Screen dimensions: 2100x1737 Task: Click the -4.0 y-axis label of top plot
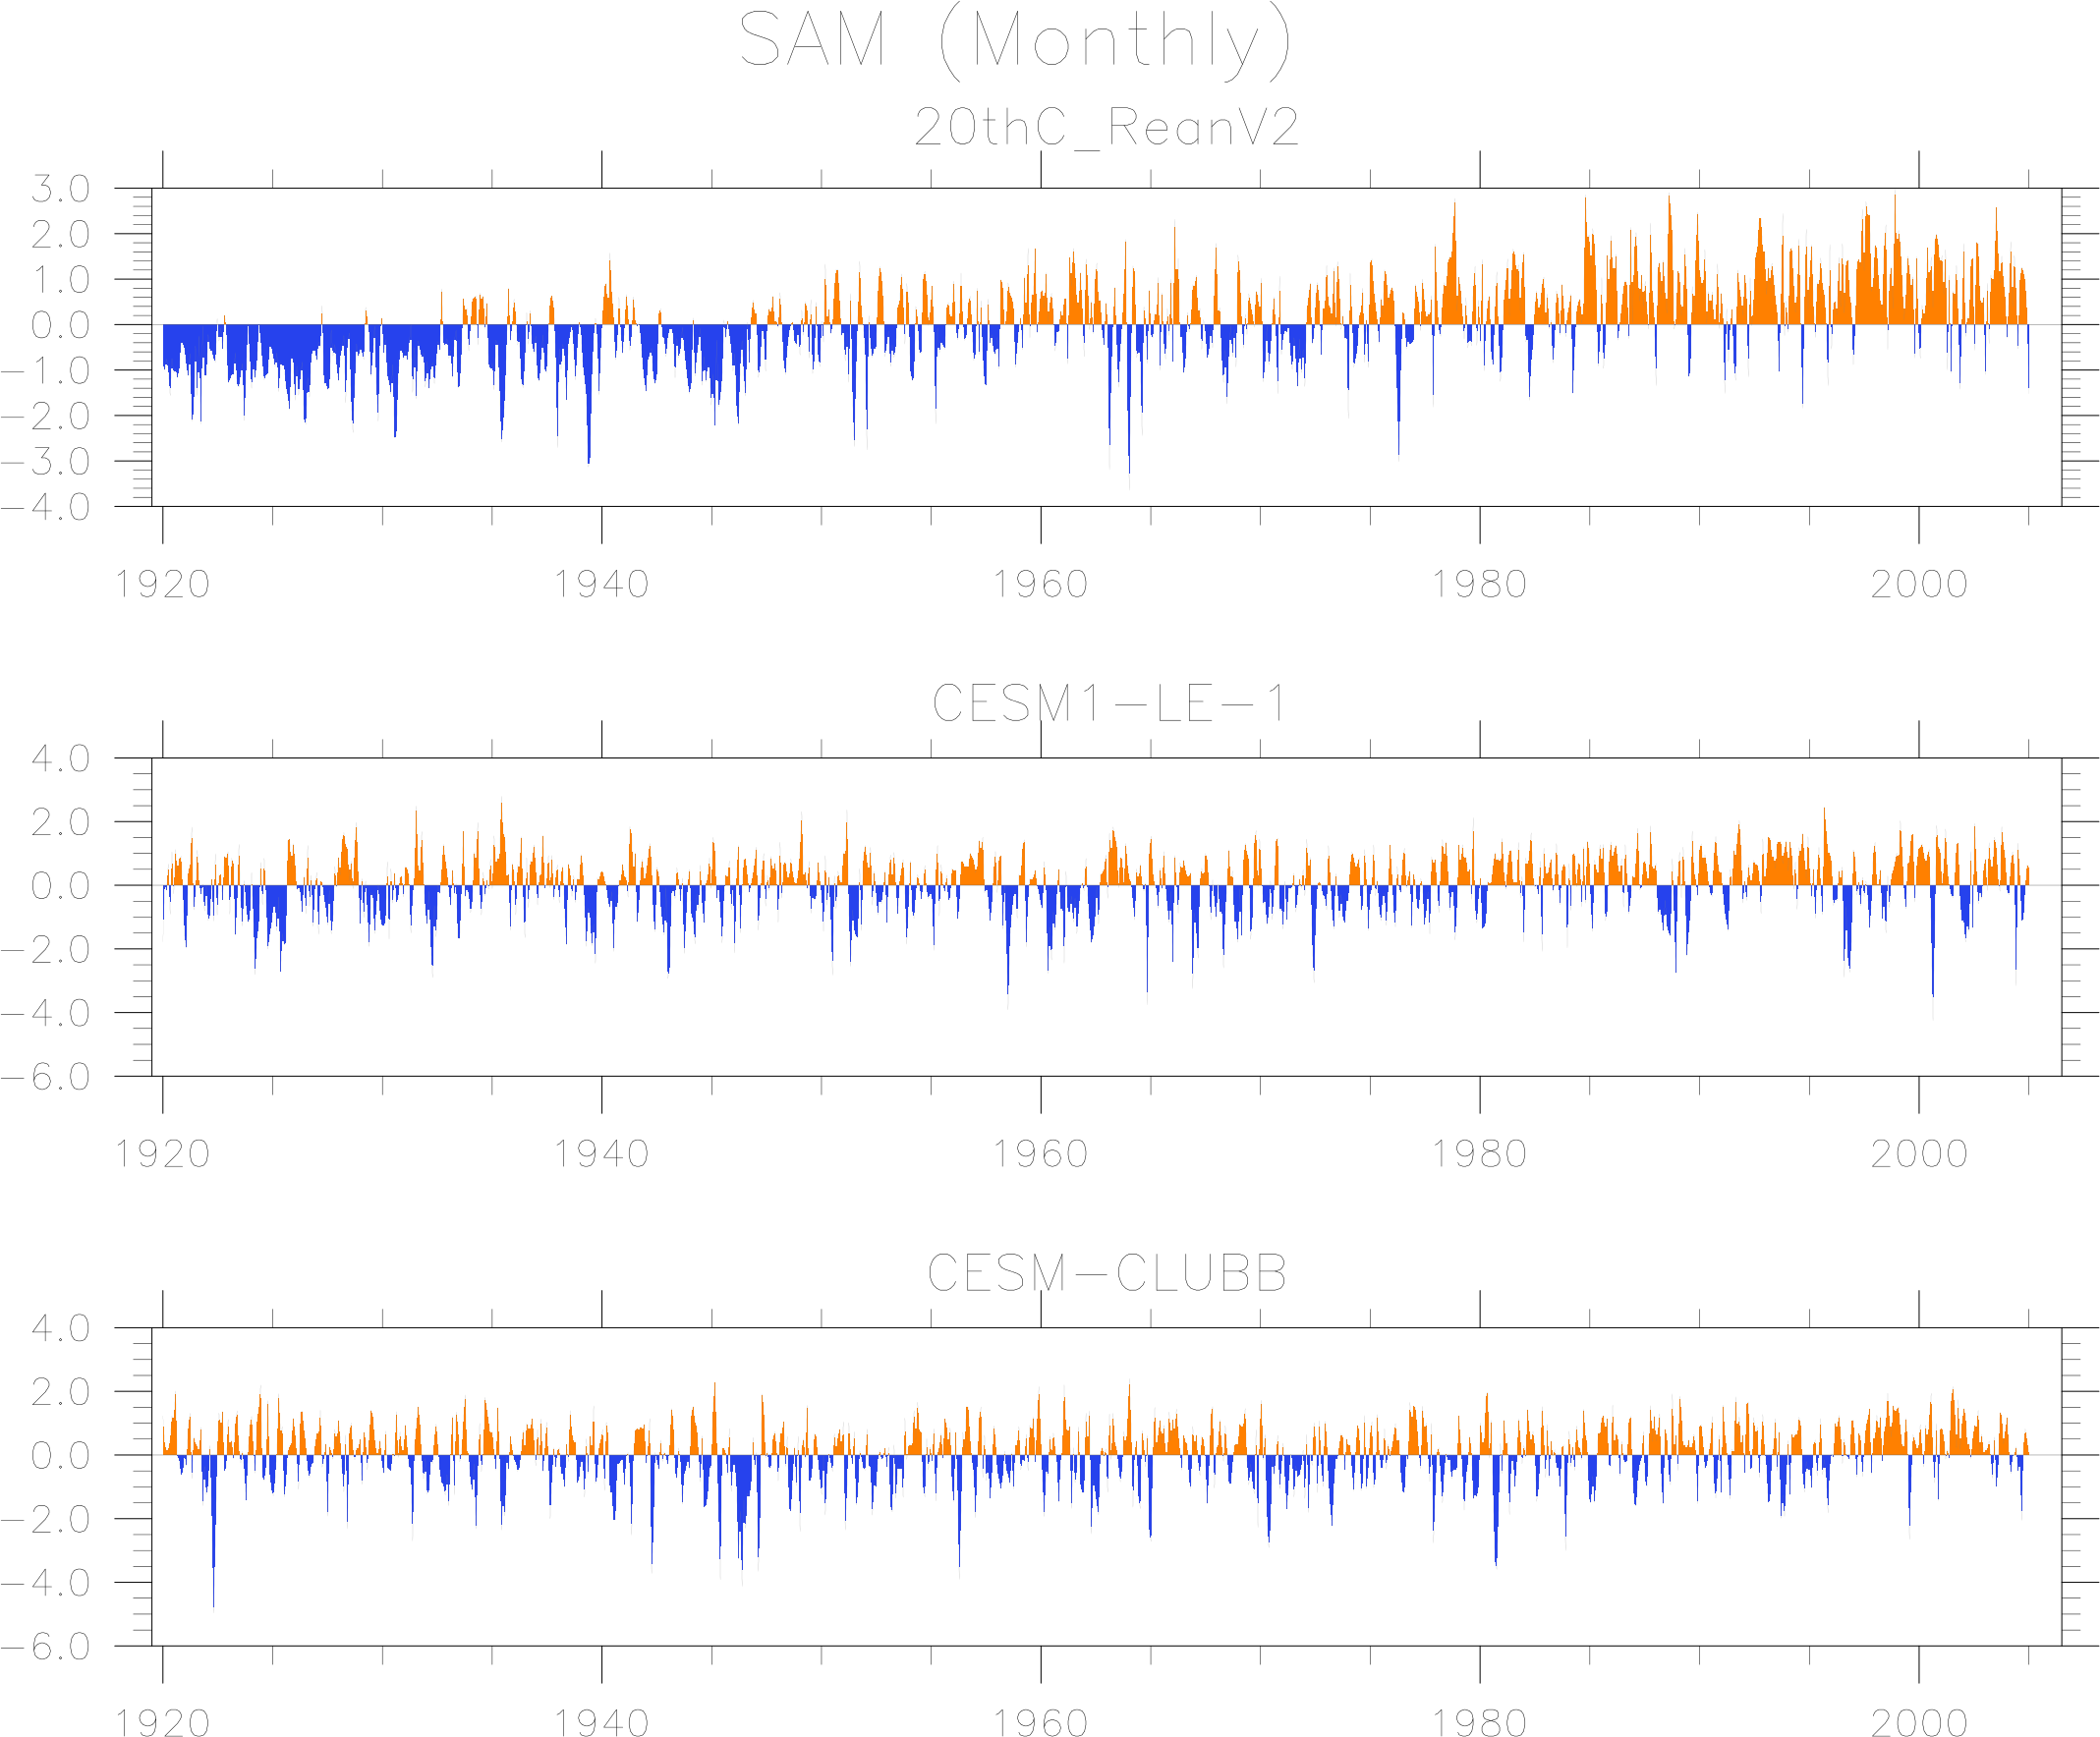47,508
